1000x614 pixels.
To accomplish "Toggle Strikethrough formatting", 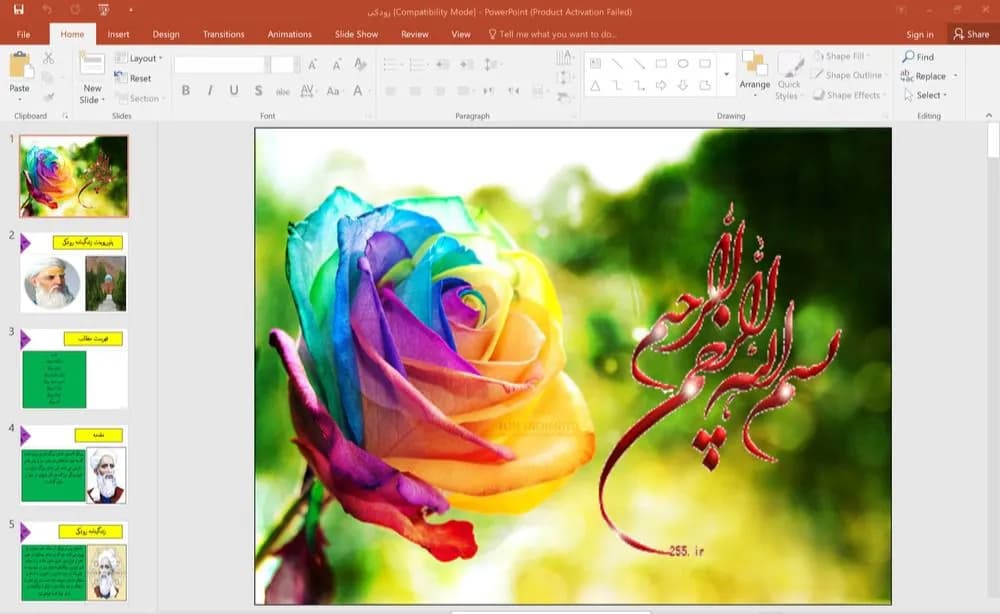I will point(283,91).
